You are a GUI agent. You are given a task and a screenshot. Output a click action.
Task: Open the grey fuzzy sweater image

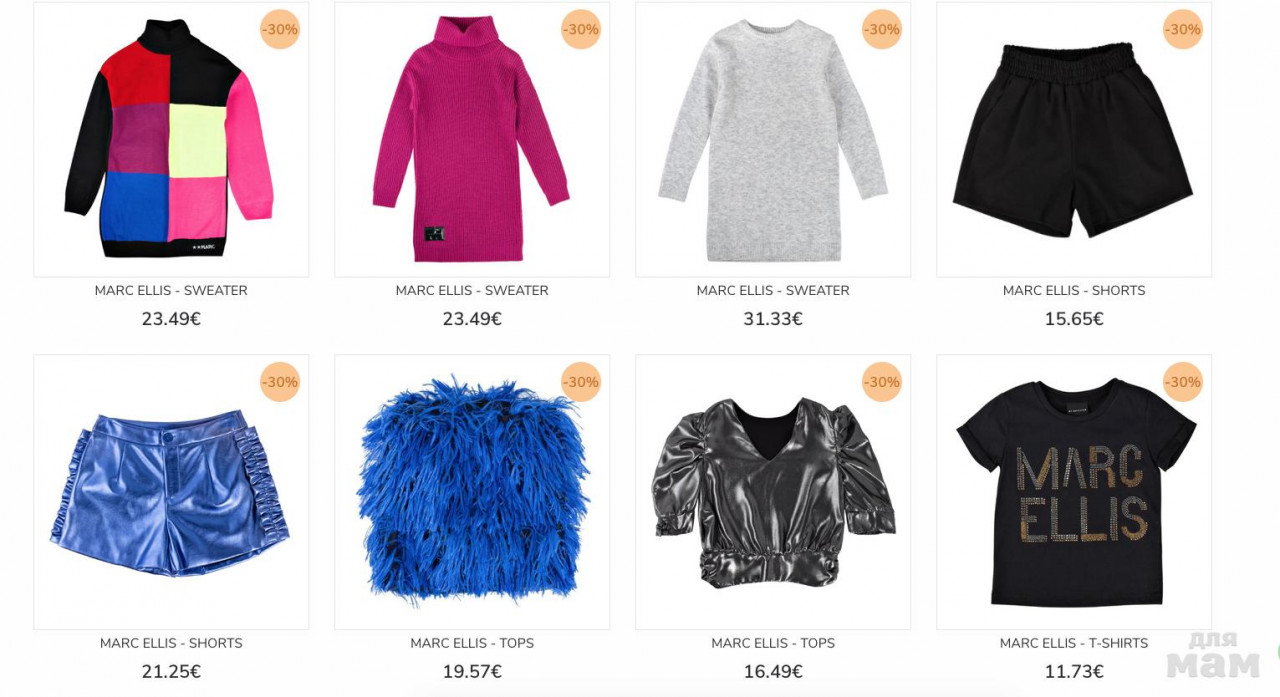[773, 139]
